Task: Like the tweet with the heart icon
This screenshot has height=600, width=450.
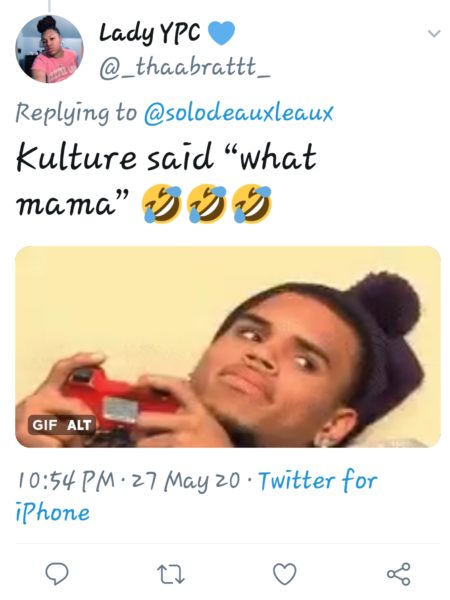Action: 285,574
